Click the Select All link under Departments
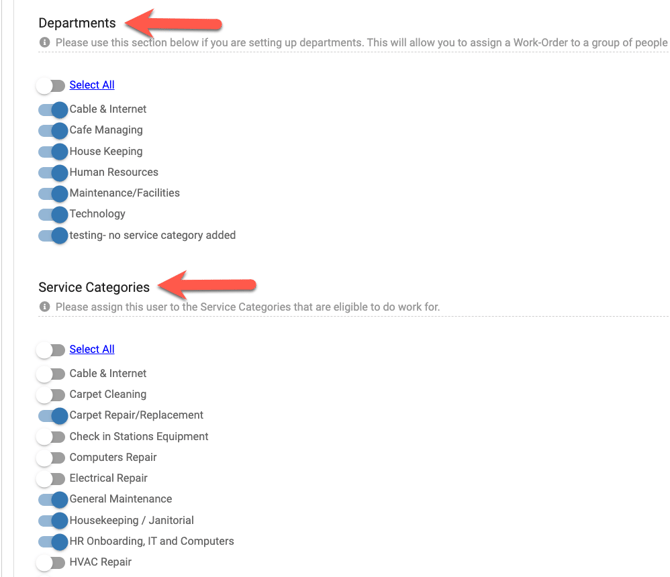 click(x=92, y=85)
